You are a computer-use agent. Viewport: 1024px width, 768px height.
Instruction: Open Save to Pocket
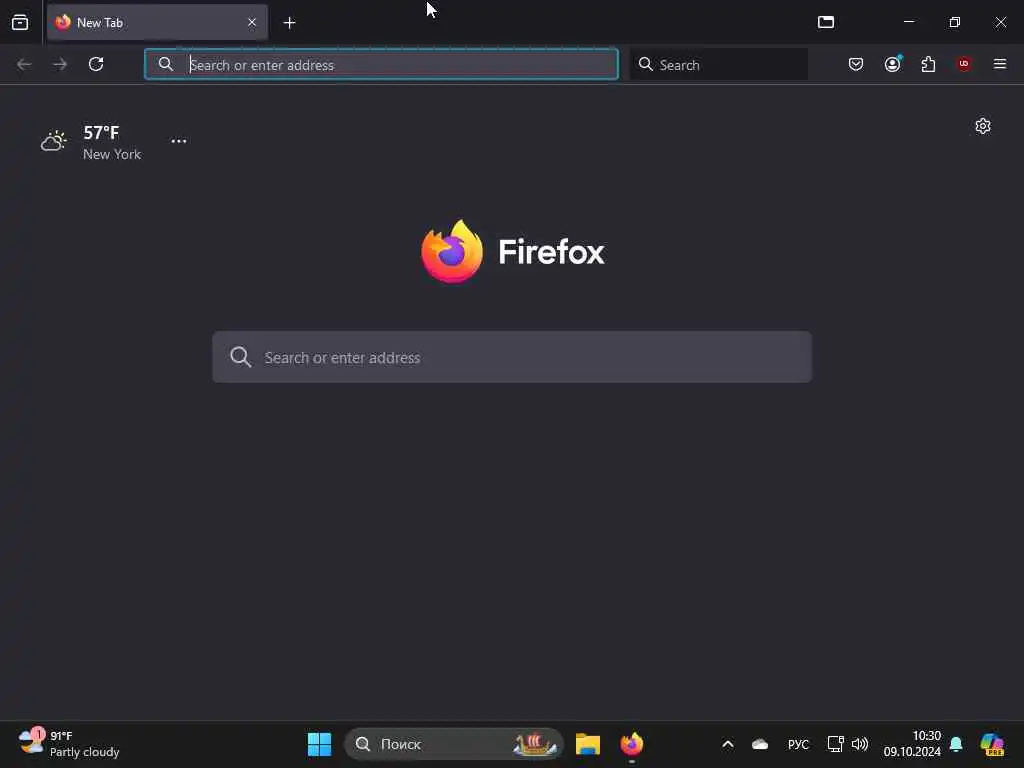(x=856, y=64)
